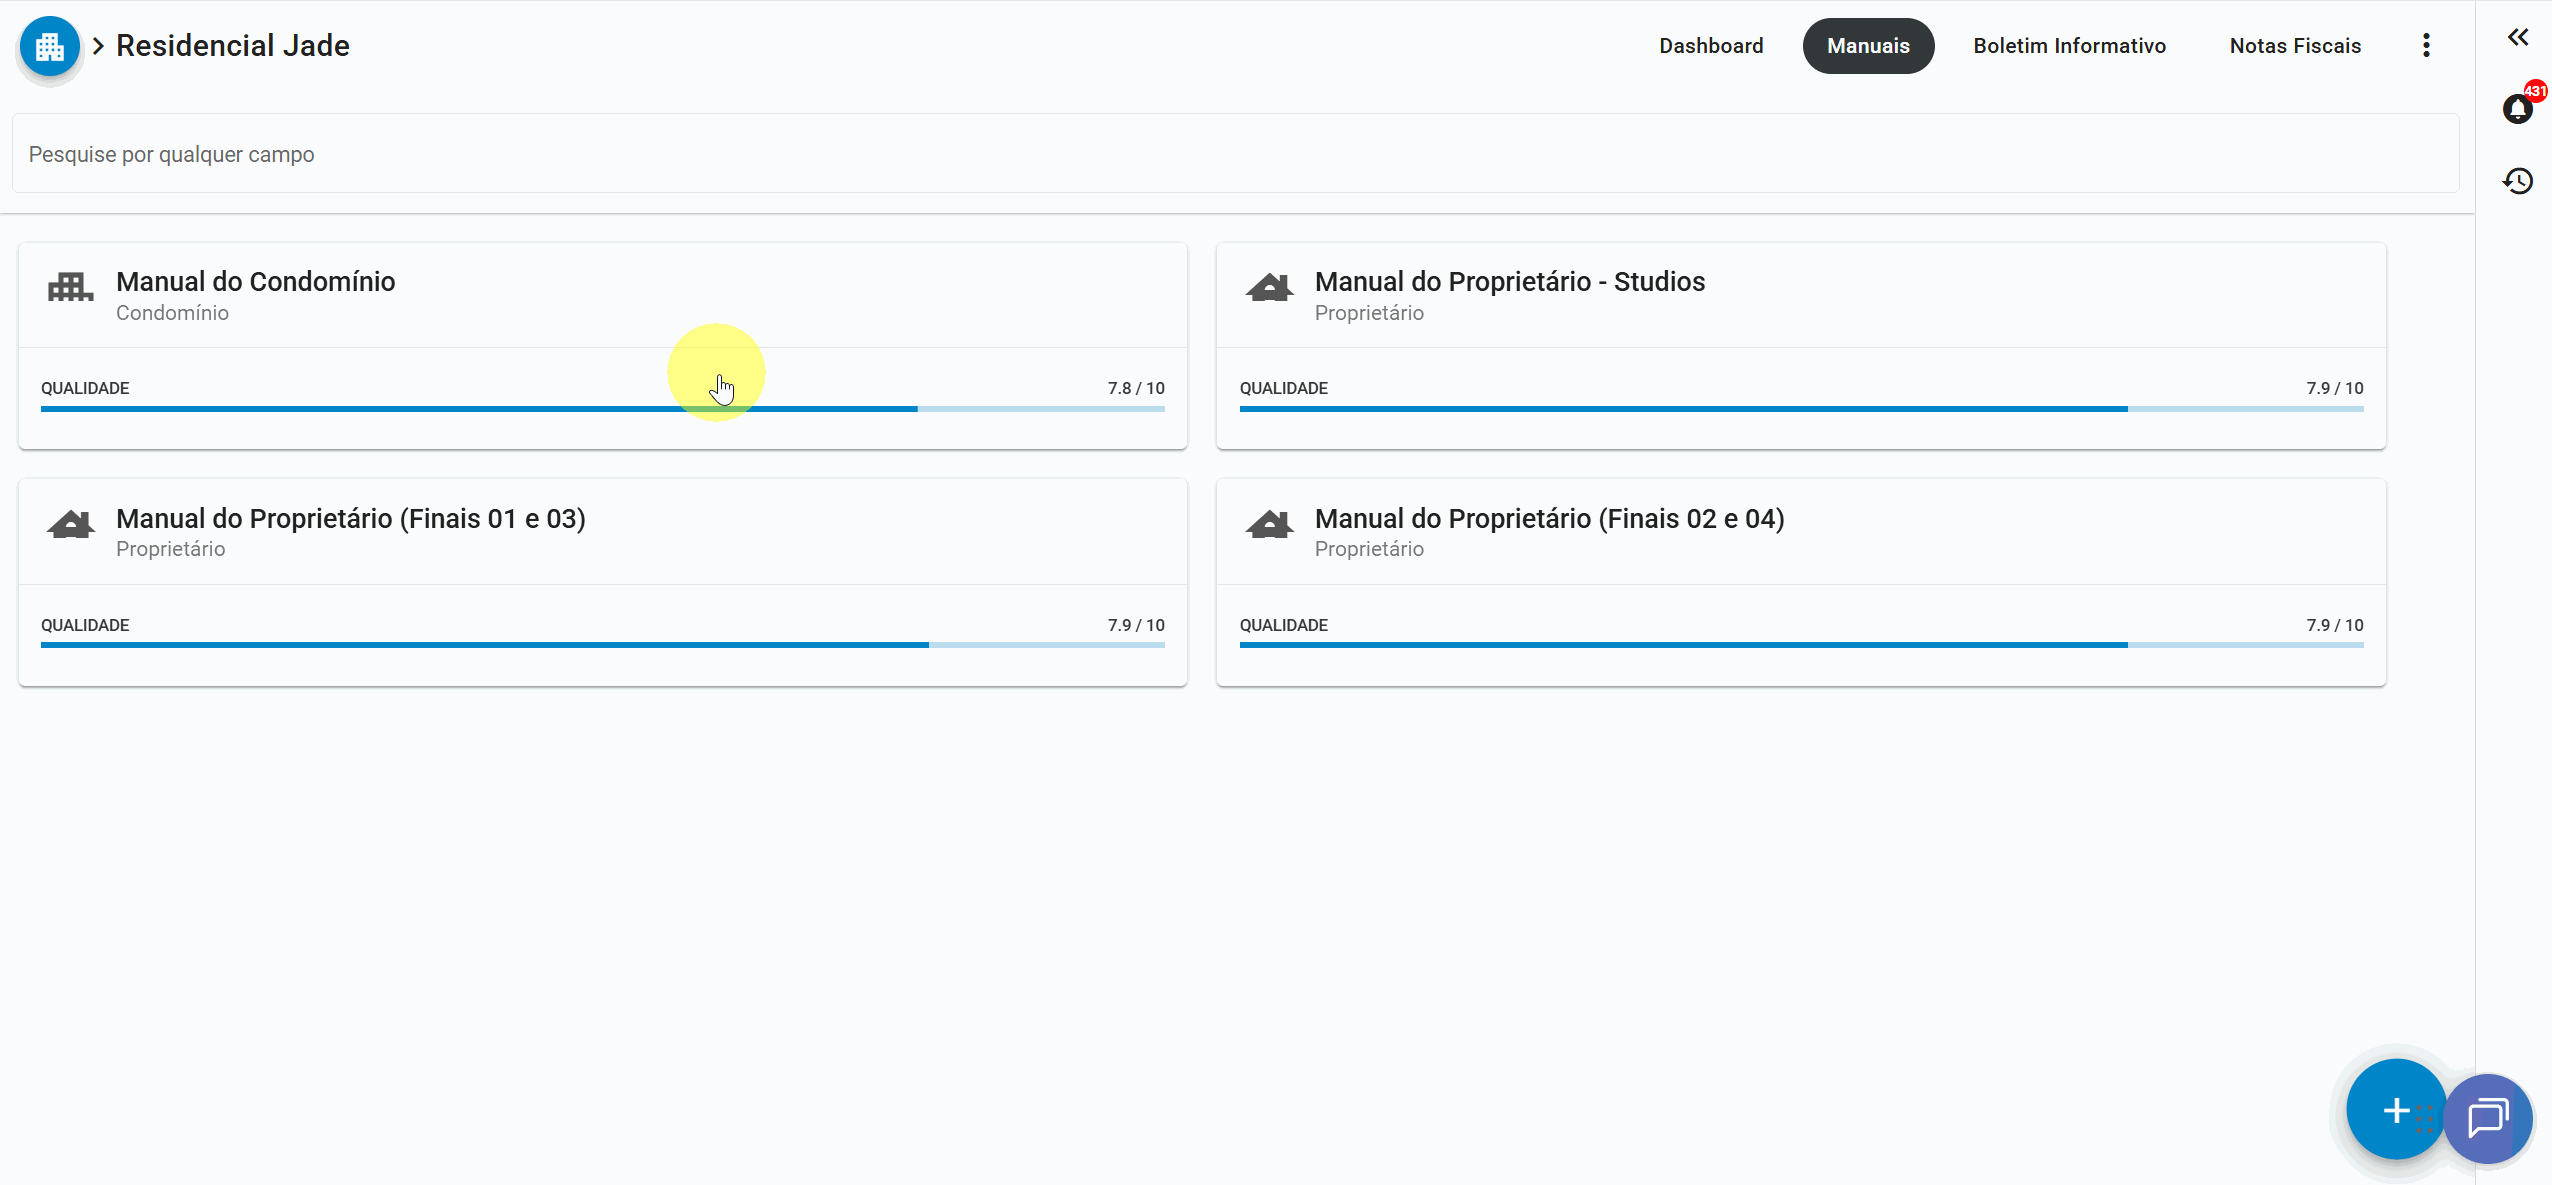
Task: Open the notifications bell icon
Action: (2517, 109)
